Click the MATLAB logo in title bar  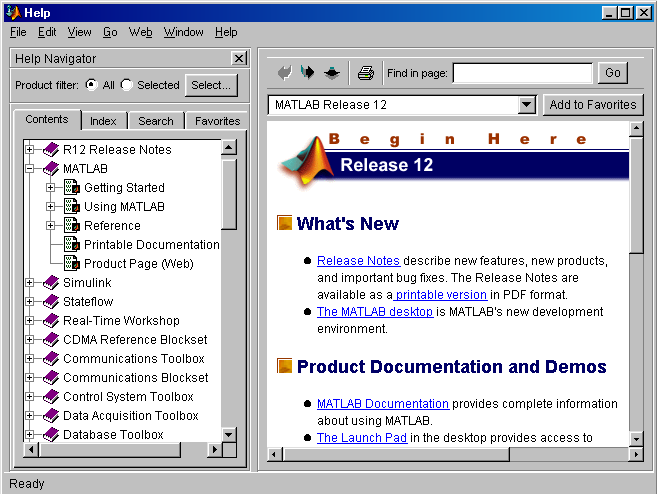point(13,12)
